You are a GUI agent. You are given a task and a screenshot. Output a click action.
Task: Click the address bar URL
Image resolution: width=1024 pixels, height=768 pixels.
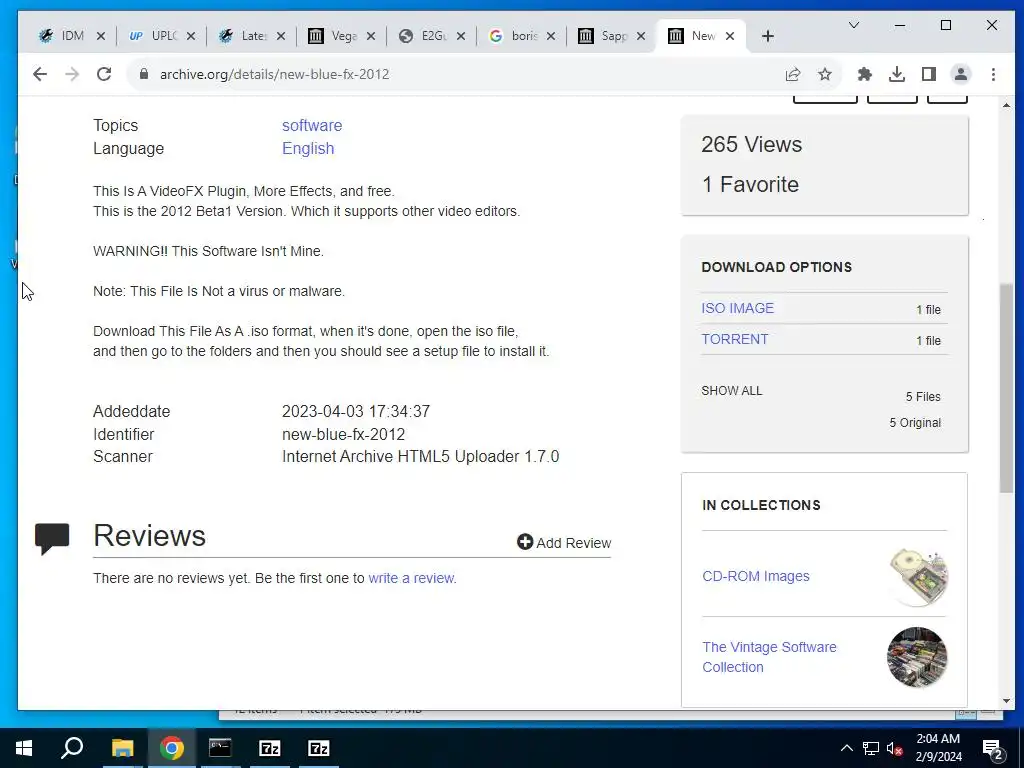(274, 74)
